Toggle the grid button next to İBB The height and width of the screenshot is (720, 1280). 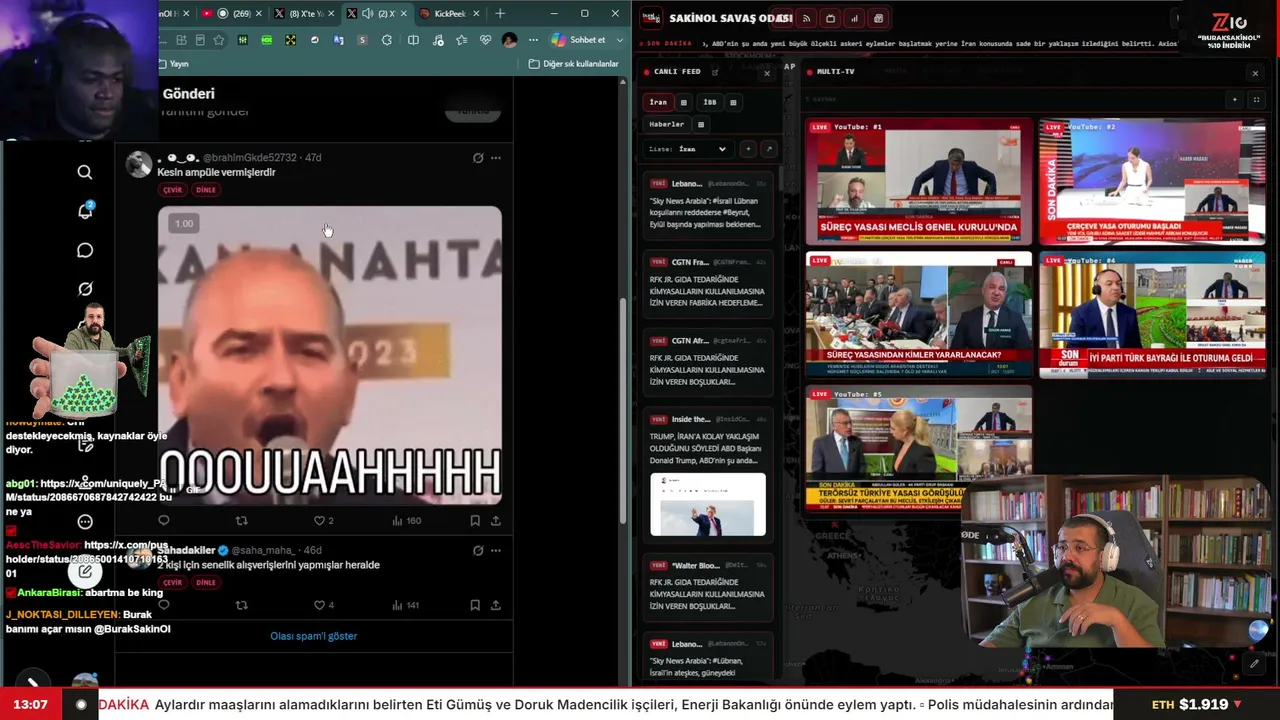[x=733, y=102]
